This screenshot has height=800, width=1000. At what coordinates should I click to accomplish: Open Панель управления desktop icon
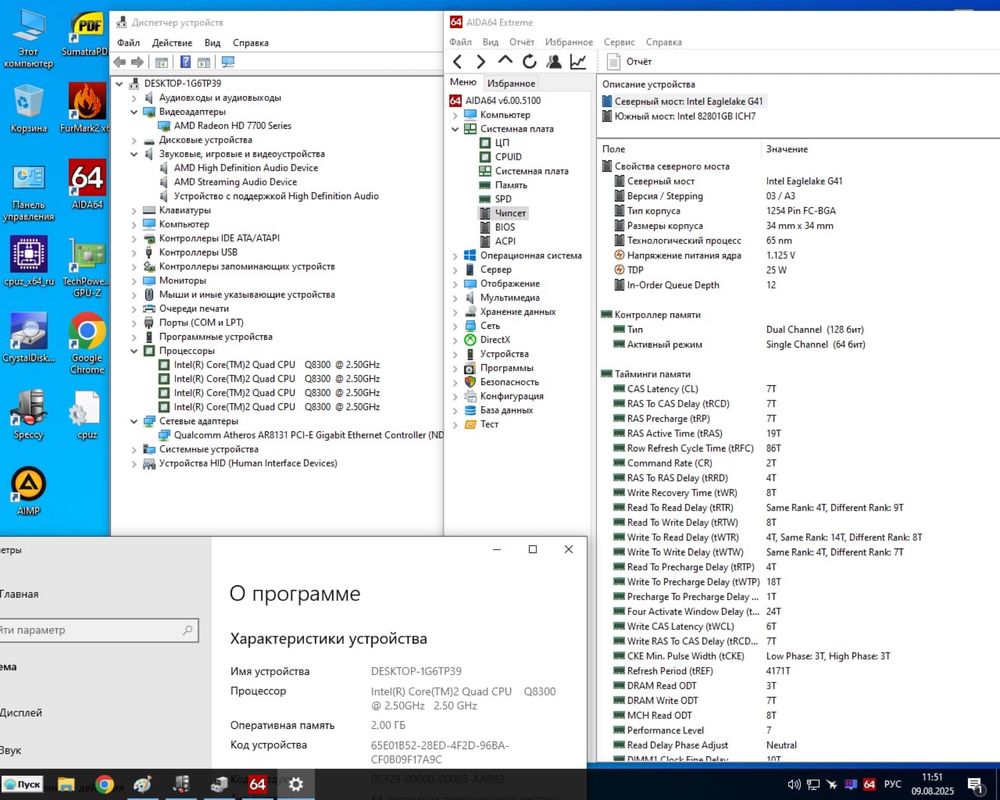(29, 193)
